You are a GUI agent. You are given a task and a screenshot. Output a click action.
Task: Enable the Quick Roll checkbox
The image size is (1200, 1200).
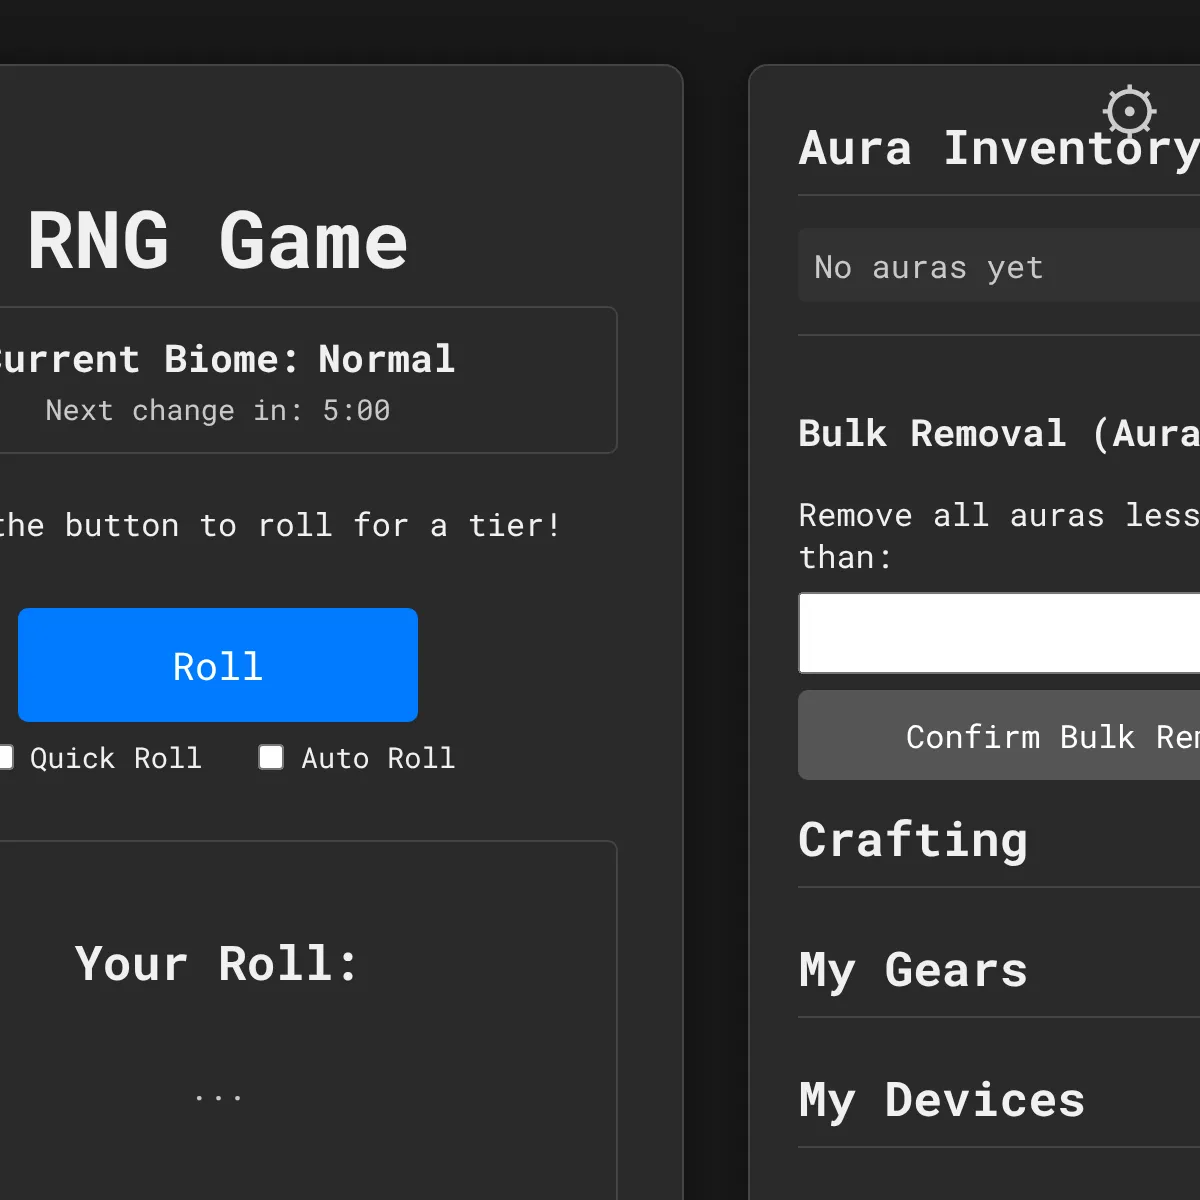pyautogui.click(x=4, y=757)
